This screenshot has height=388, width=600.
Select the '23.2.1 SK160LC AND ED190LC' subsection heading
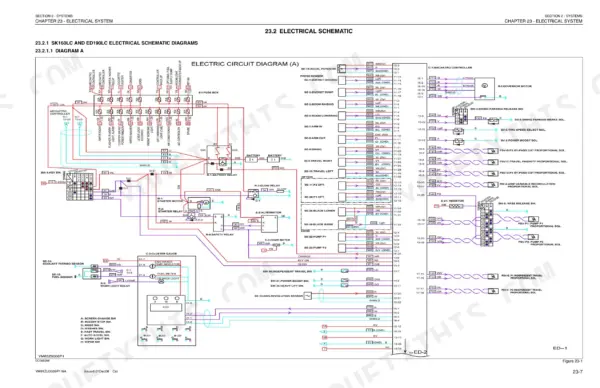tap(117, 43)
